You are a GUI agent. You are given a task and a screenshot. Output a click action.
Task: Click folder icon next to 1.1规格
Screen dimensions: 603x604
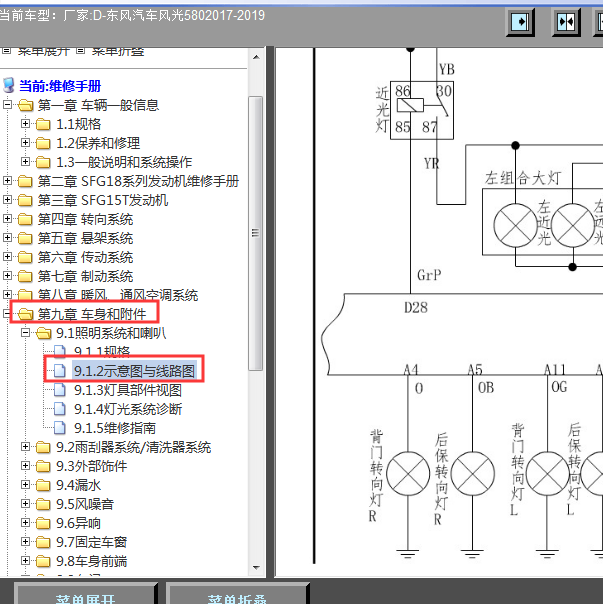[43, 124]
